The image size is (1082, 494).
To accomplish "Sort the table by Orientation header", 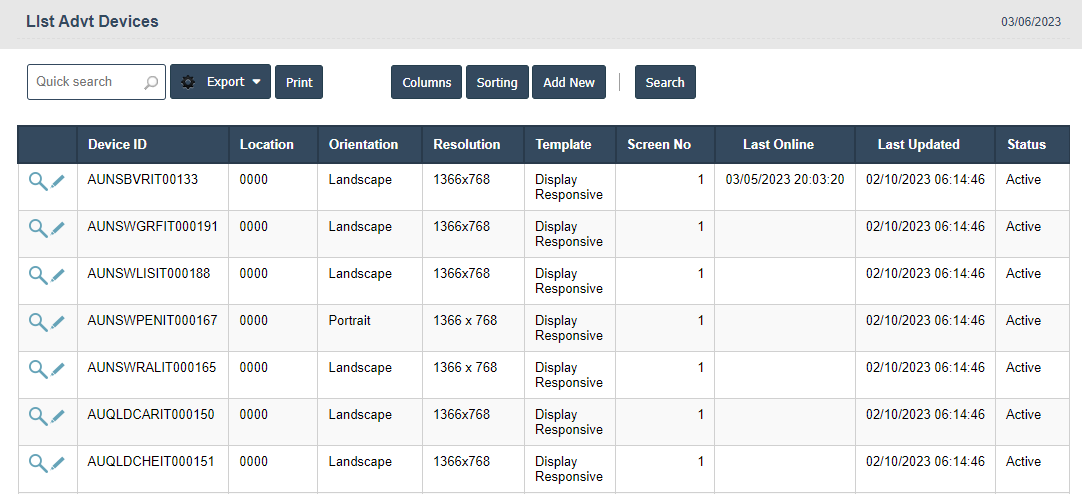I will pyautogui.click(x=363, y=145).
